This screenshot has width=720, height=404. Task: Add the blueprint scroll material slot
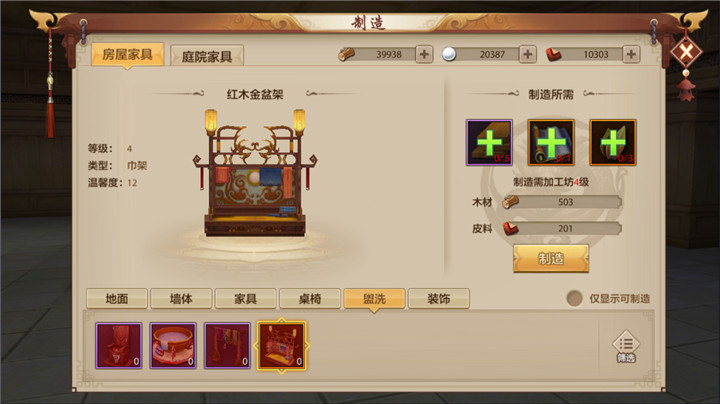pyautogui.click(x=551, y=142)
